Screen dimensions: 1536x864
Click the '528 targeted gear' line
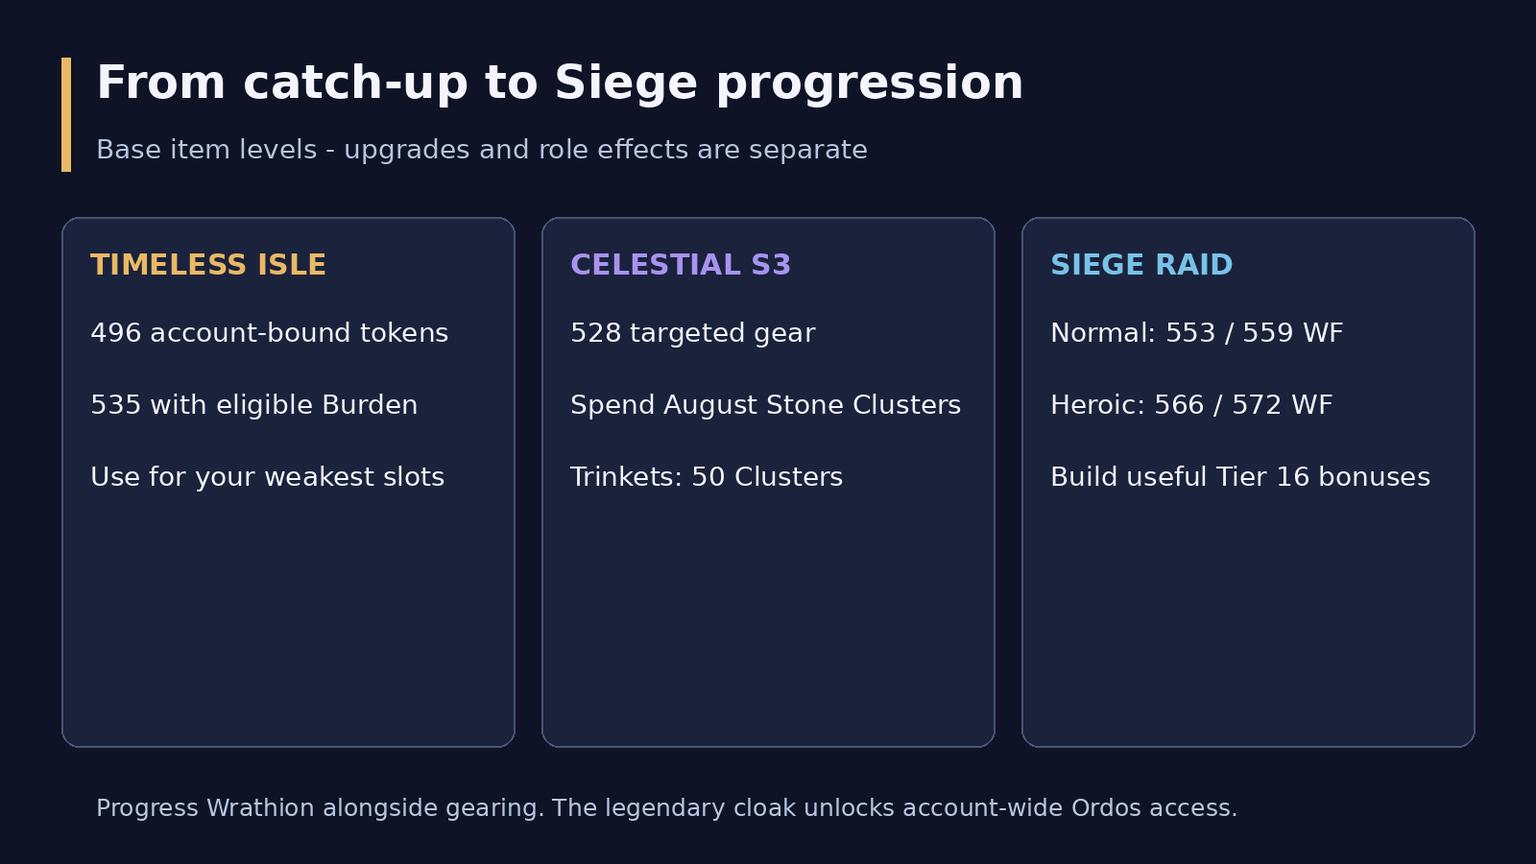[x=692, y=334]
